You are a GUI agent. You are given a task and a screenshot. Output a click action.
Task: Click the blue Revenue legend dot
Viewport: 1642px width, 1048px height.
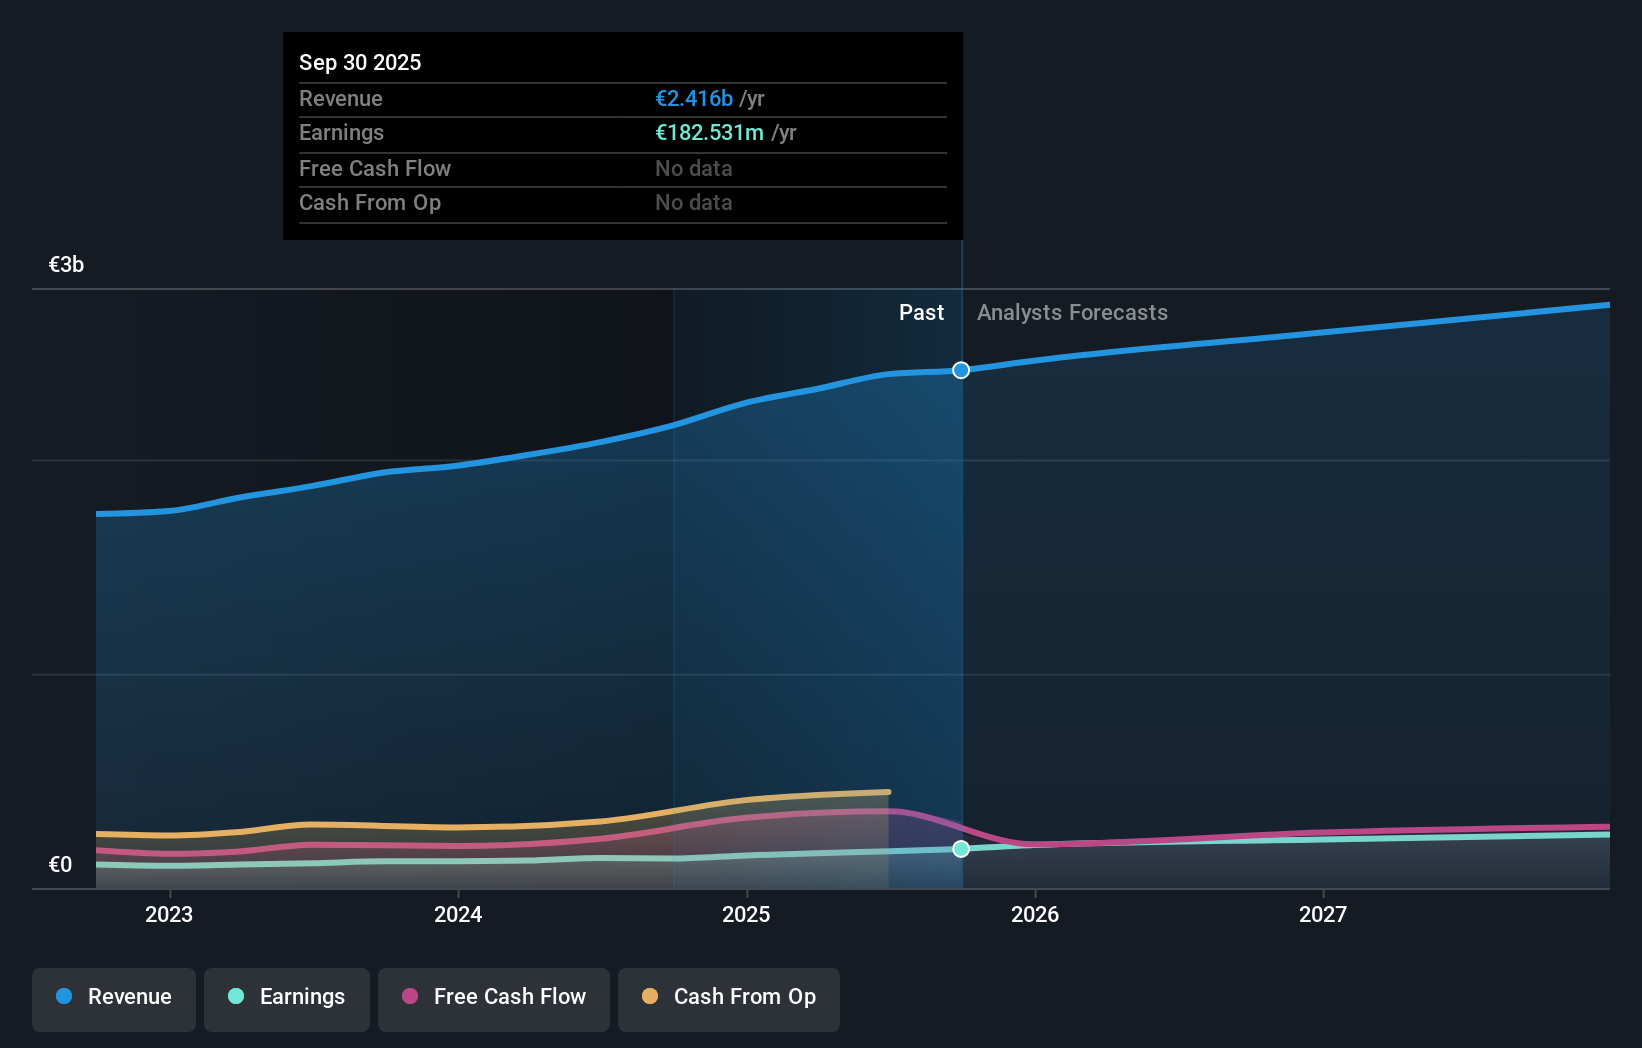point(60,997)
